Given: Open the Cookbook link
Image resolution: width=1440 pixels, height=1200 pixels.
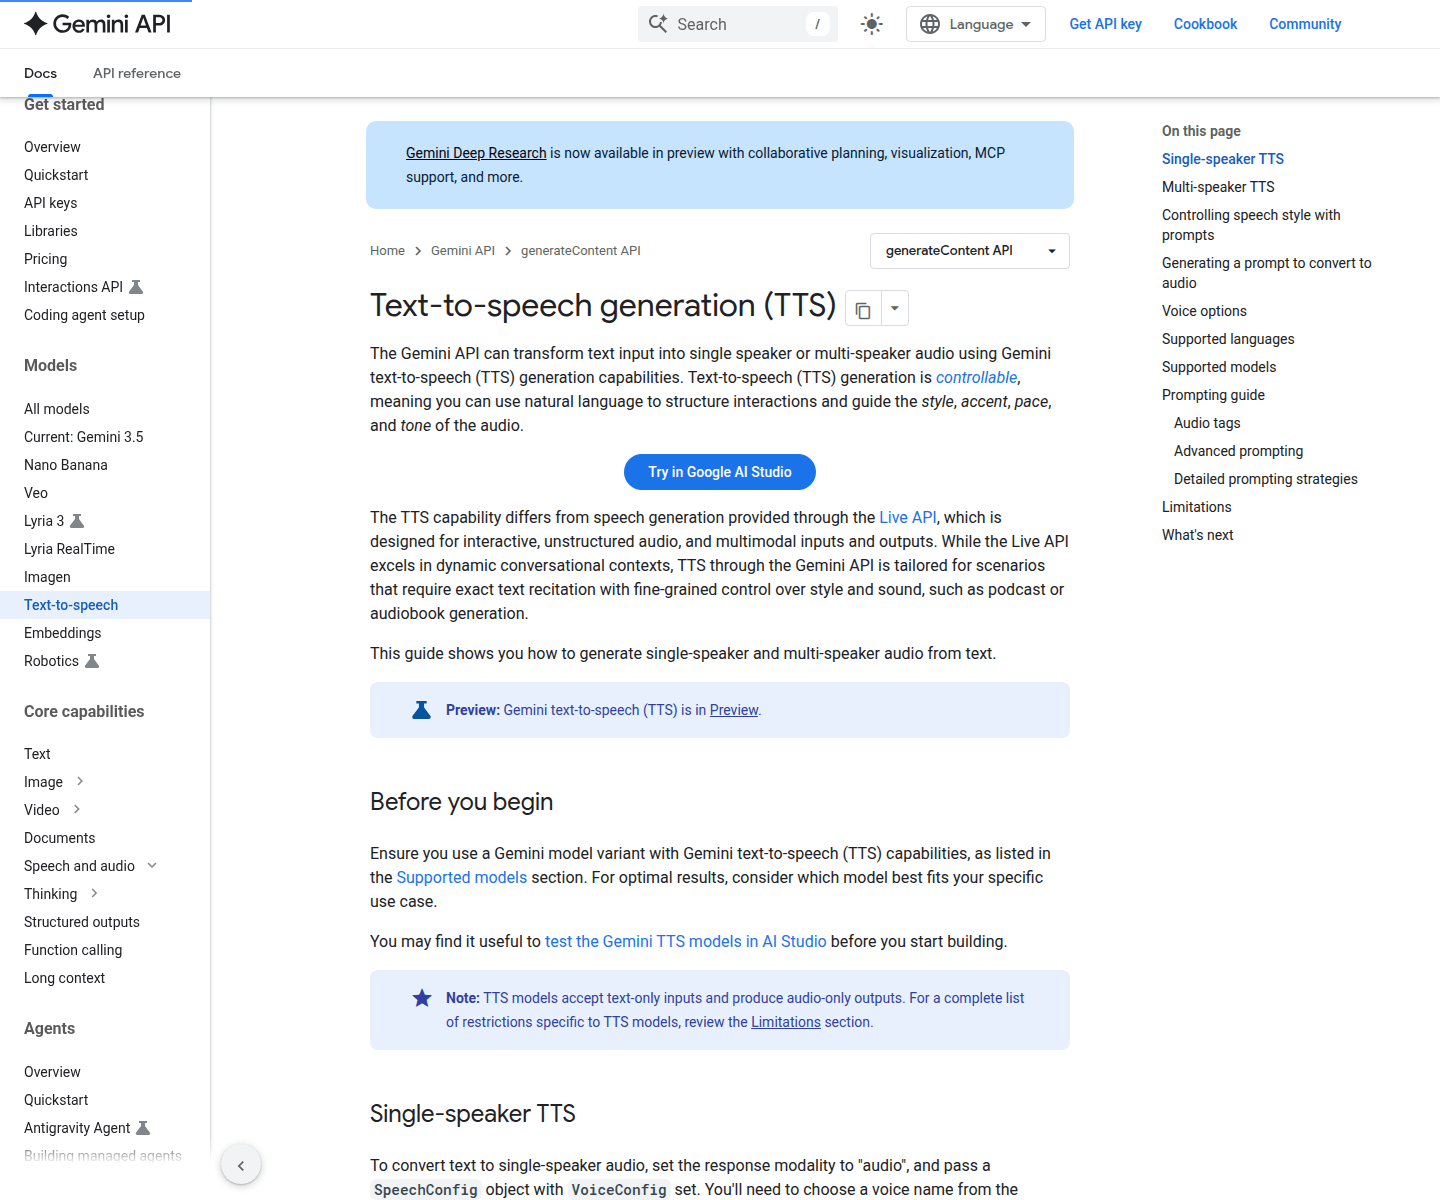Looking at the screenshot, I should [x=1205, y=24].
